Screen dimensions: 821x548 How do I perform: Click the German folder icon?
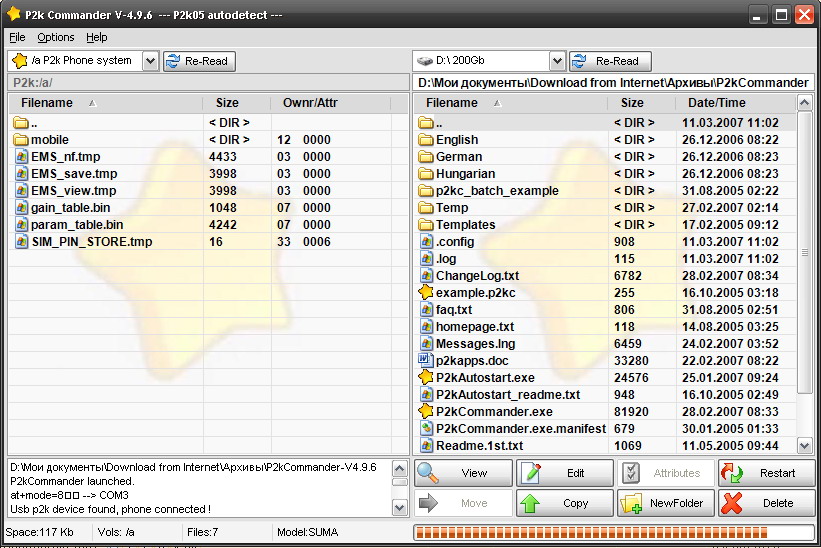(426, 156)
